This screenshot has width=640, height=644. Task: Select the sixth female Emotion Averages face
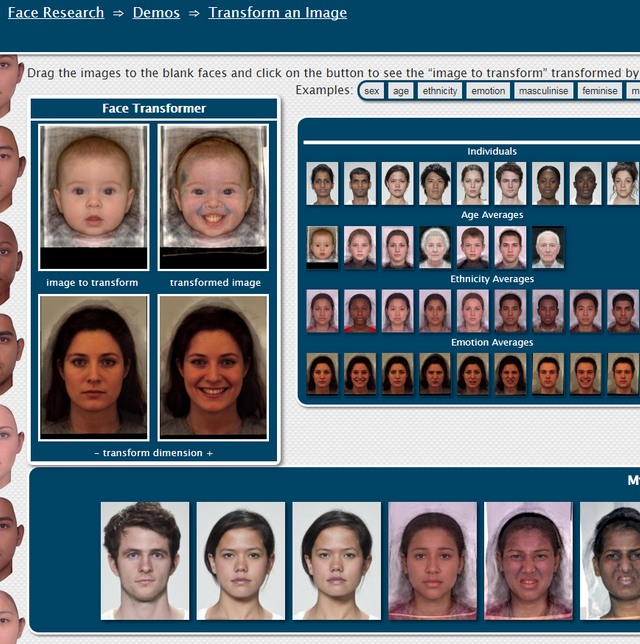(510, 374)
